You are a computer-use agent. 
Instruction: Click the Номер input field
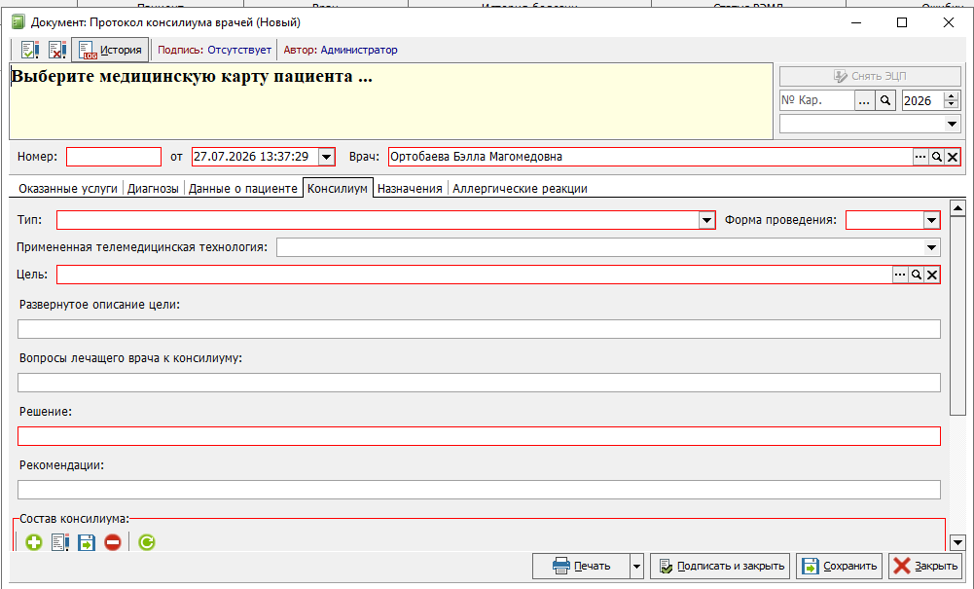pos(114,157)
